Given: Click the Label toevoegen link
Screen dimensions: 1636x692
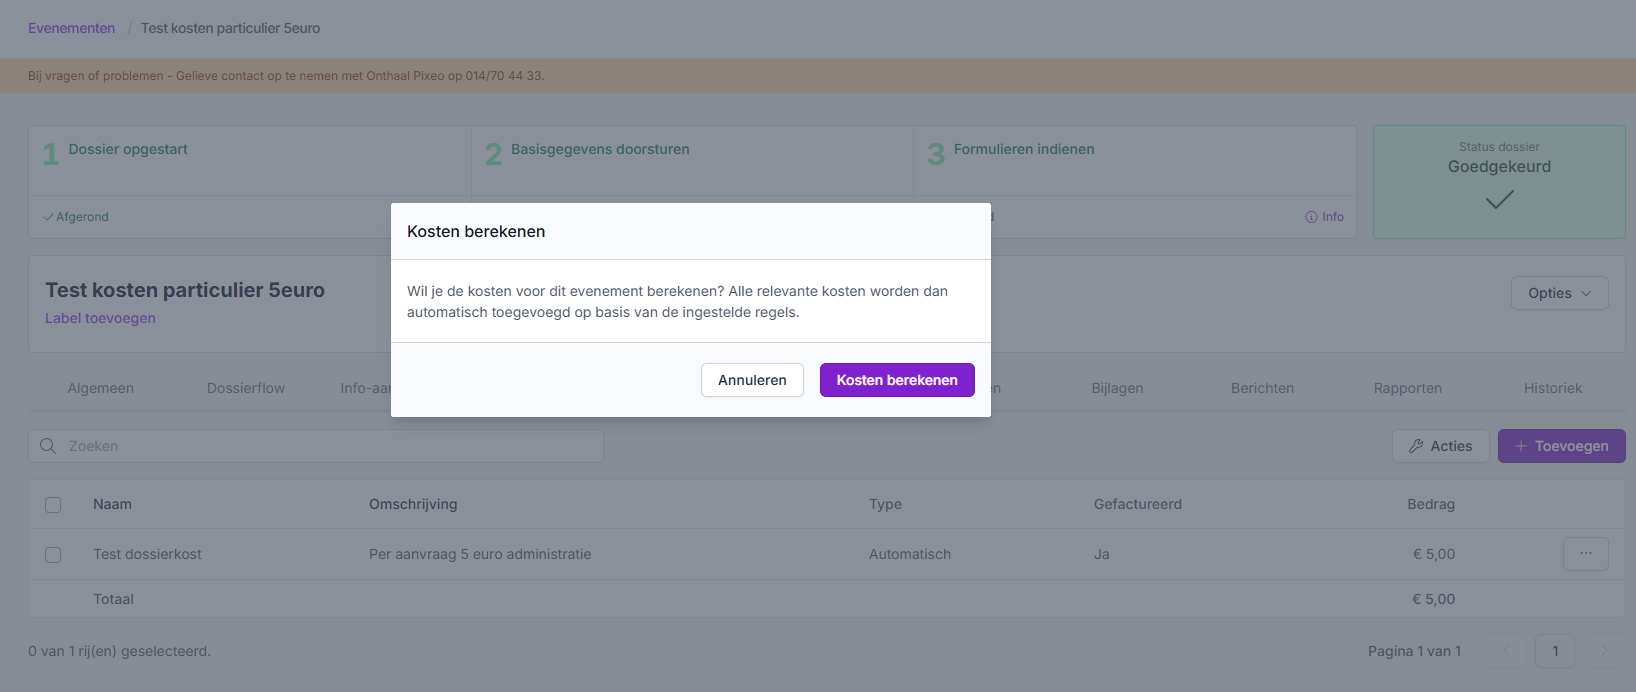Looking at the screenshot, I should coord(100,318).
